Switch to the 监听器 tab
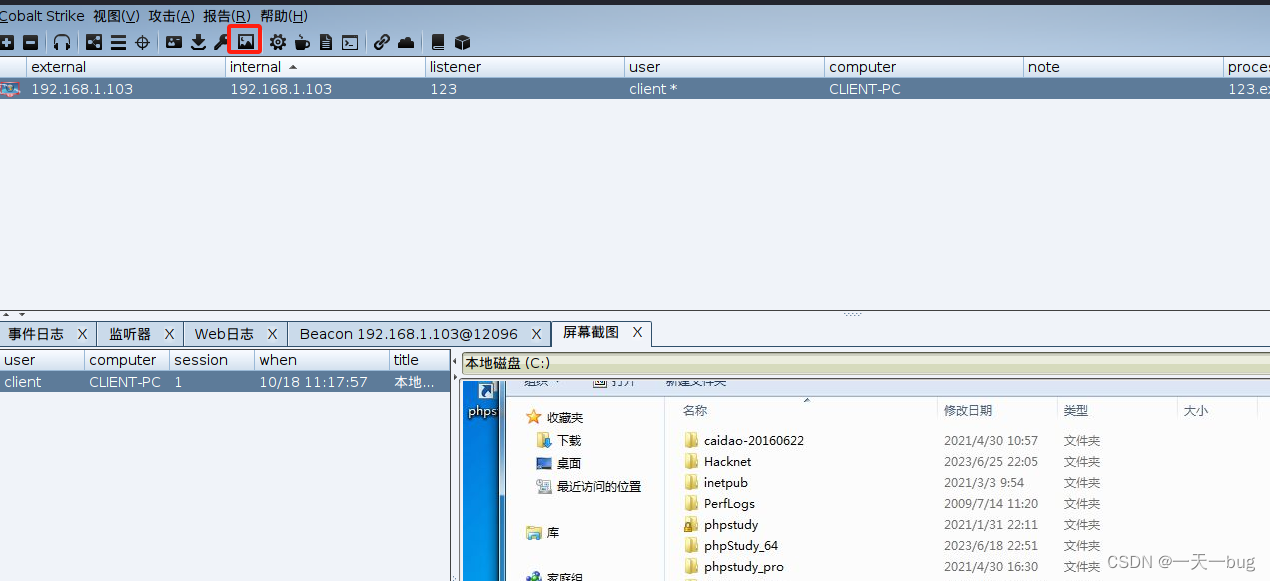The height and width of the screenshot is (581, 1270). [130, 334]
